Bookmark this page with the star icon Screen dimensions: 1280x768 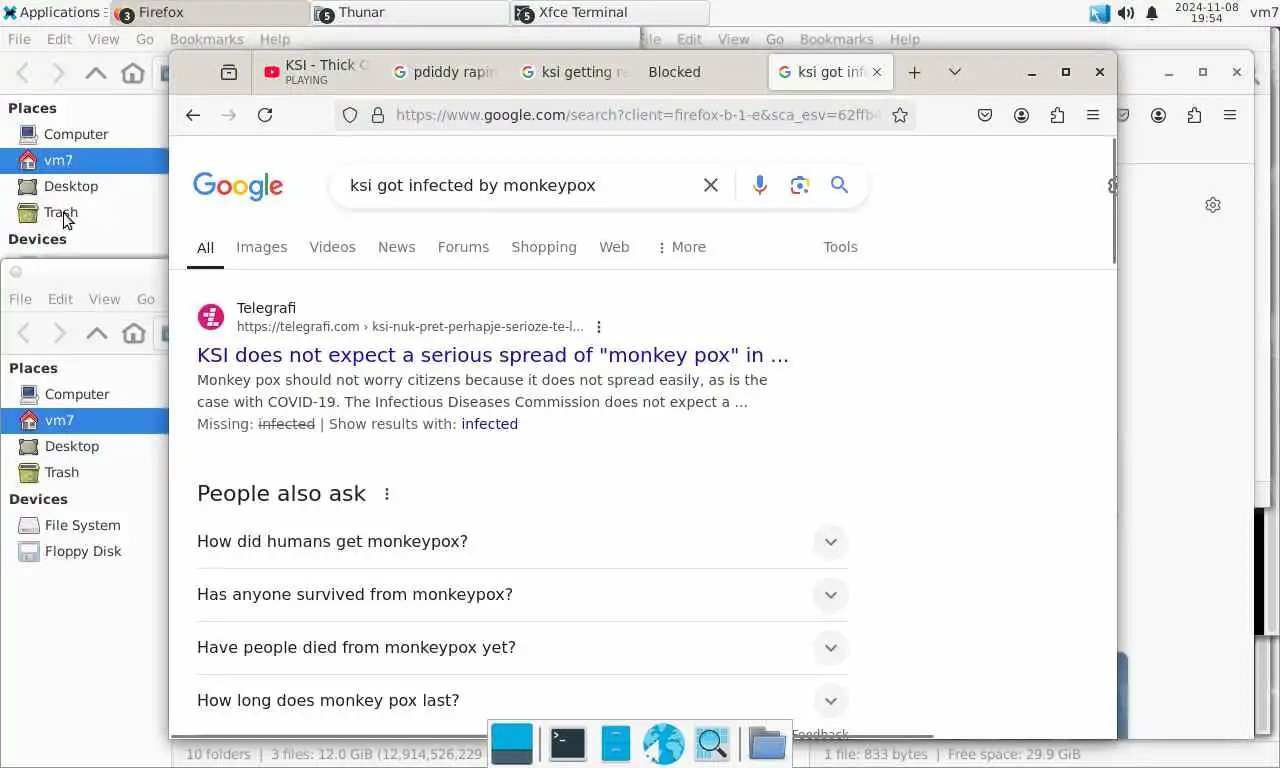coord(900,115)
